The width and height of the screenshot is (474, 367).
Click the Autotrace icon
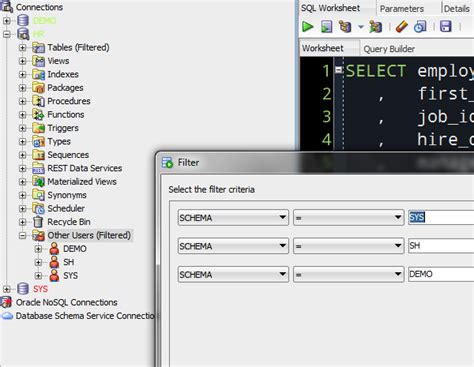[375, 27]
